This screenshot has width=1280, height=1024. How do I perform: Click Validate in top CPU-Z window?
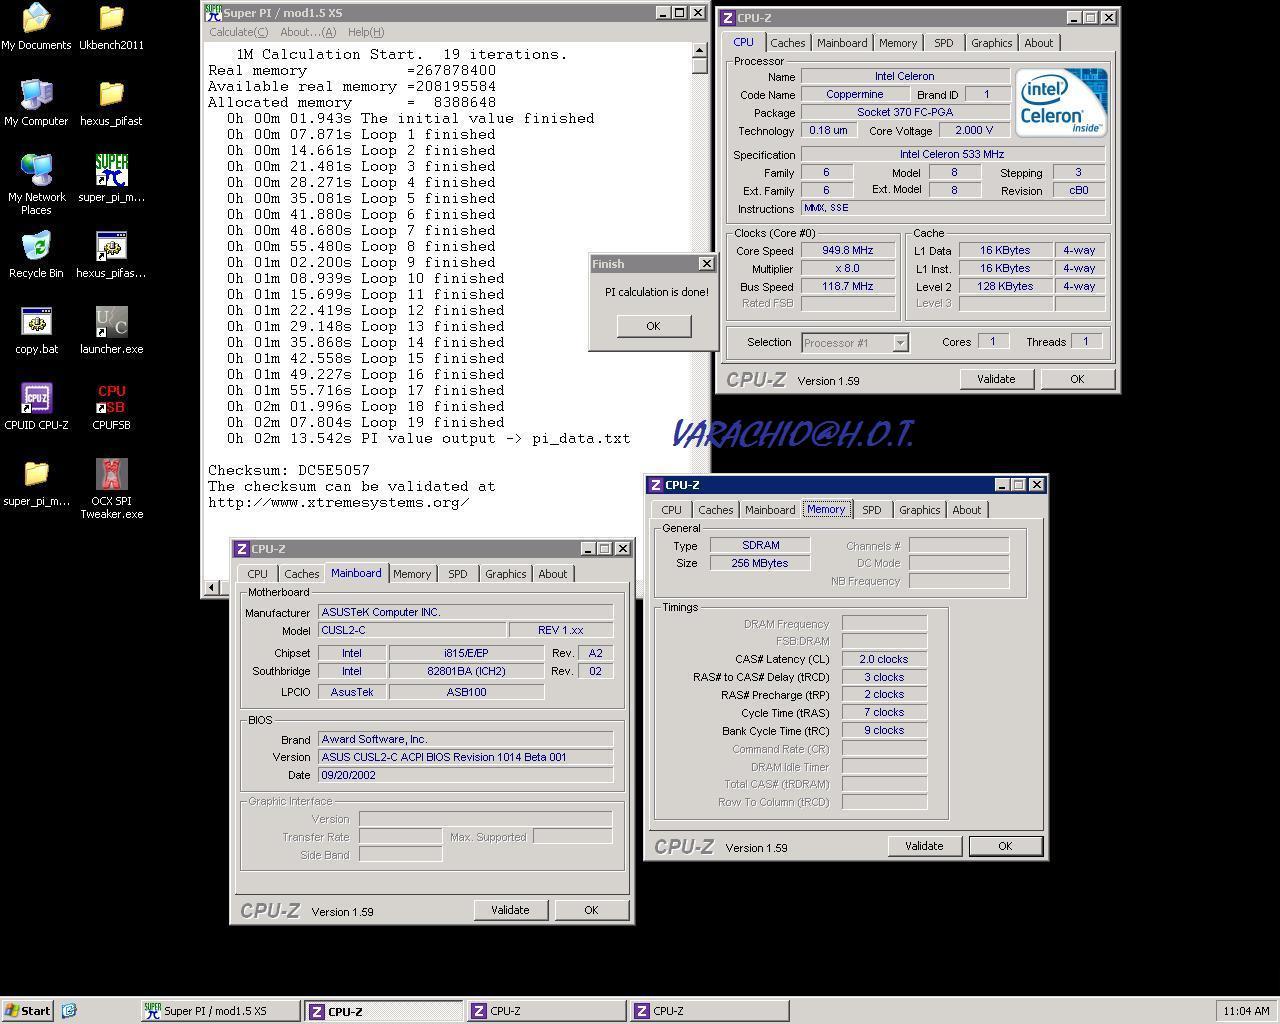(995, 379)
